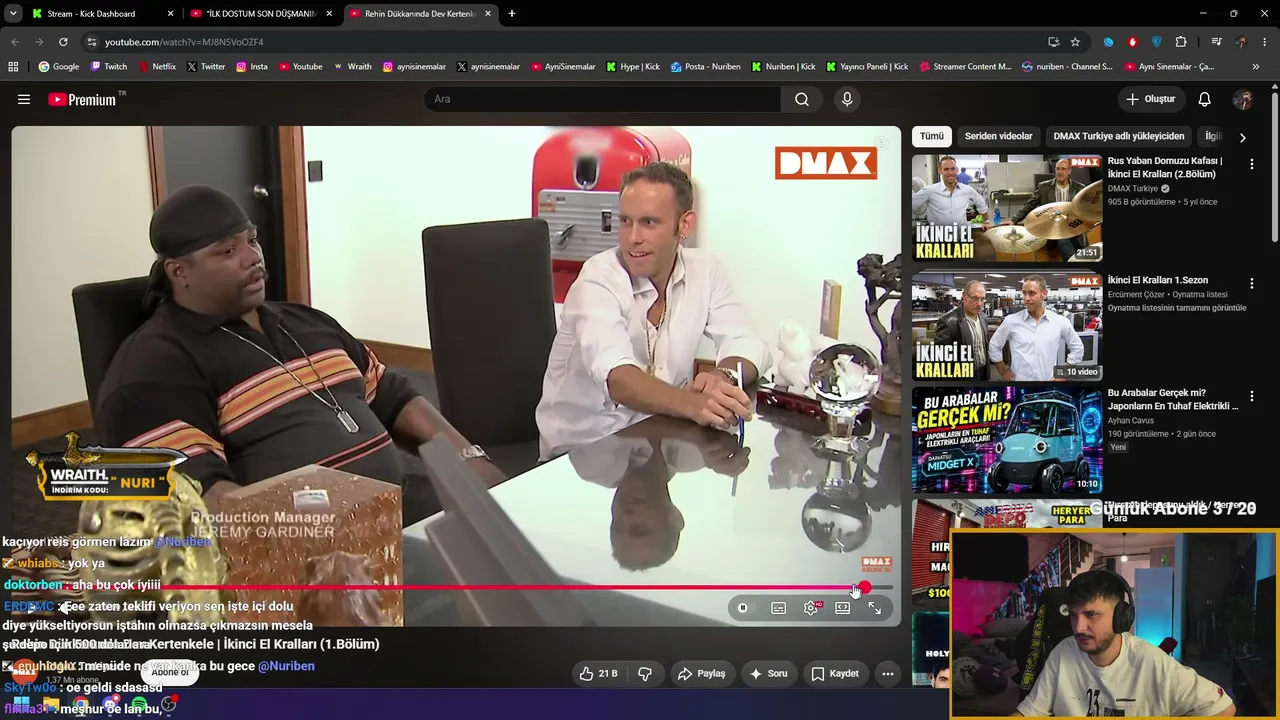
Task: Open the İkinci El Kralları 10 video playlist thumbnail
Action: tap(1007, 326)
